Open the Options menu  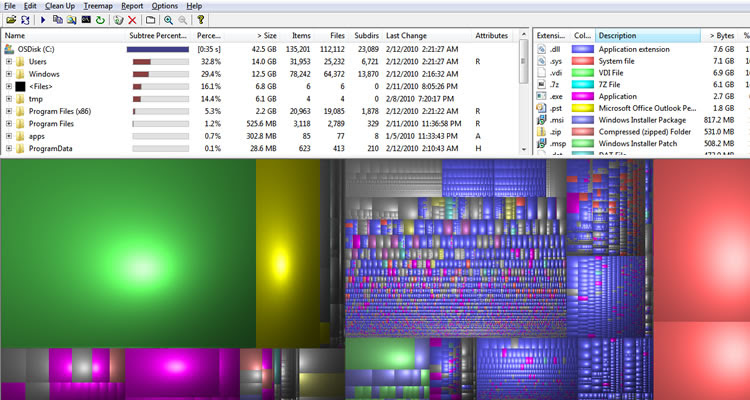(165, 6)
